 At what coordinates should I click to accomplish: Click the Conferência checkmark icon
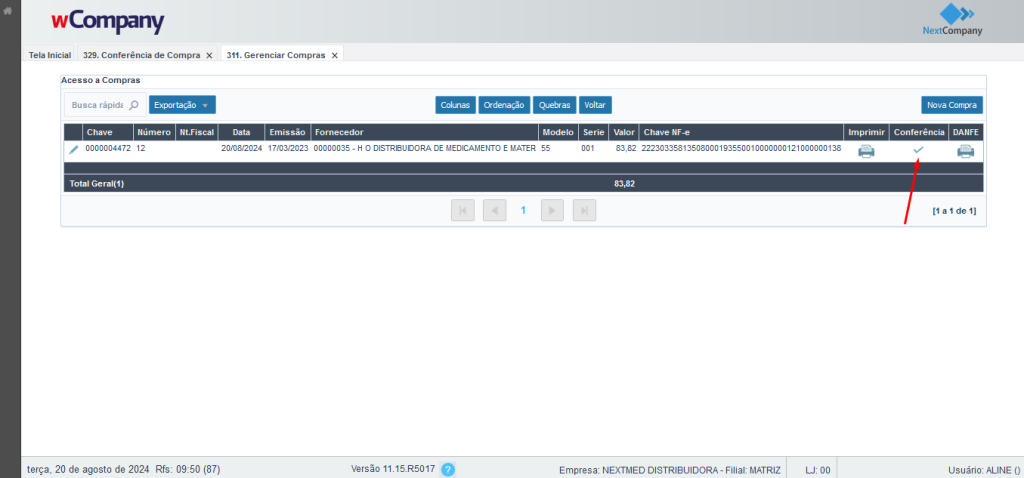918,150
